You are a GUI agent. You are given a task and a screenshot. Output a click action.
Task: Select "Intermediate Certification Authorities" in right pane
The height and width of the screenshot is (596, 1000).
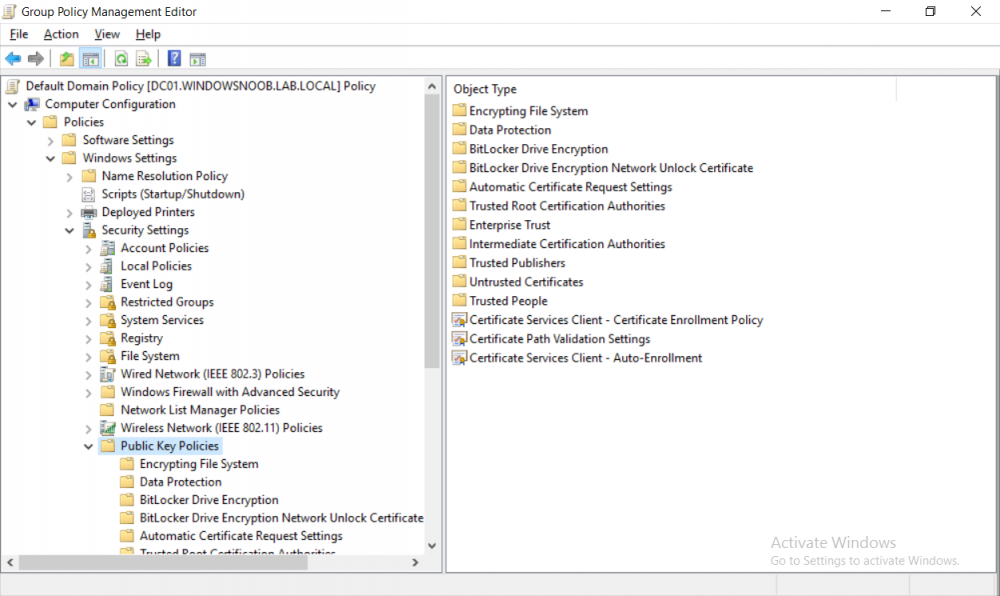click(567, 244)
